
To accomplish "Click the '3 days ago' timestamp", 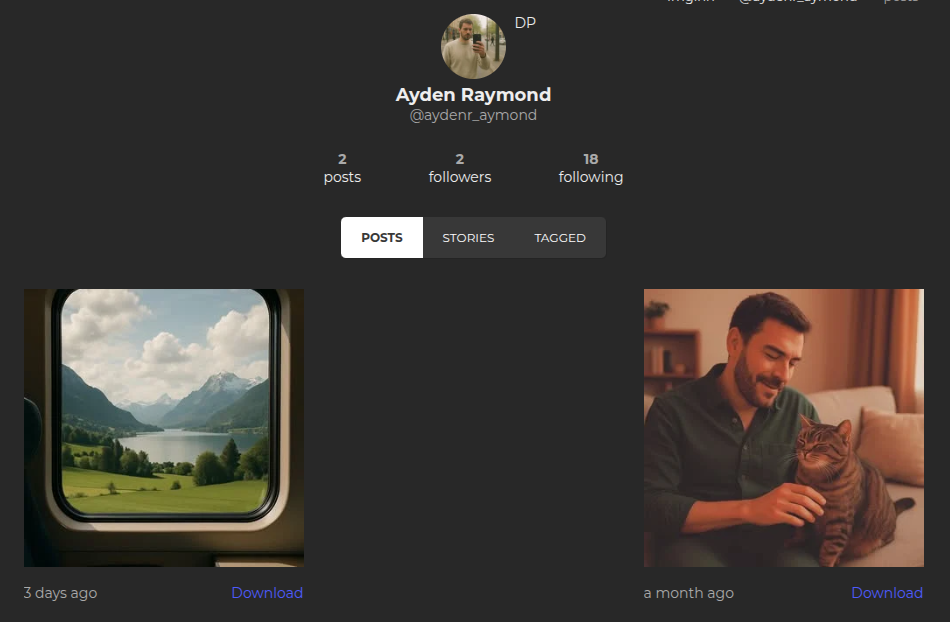I will [60, 593].
